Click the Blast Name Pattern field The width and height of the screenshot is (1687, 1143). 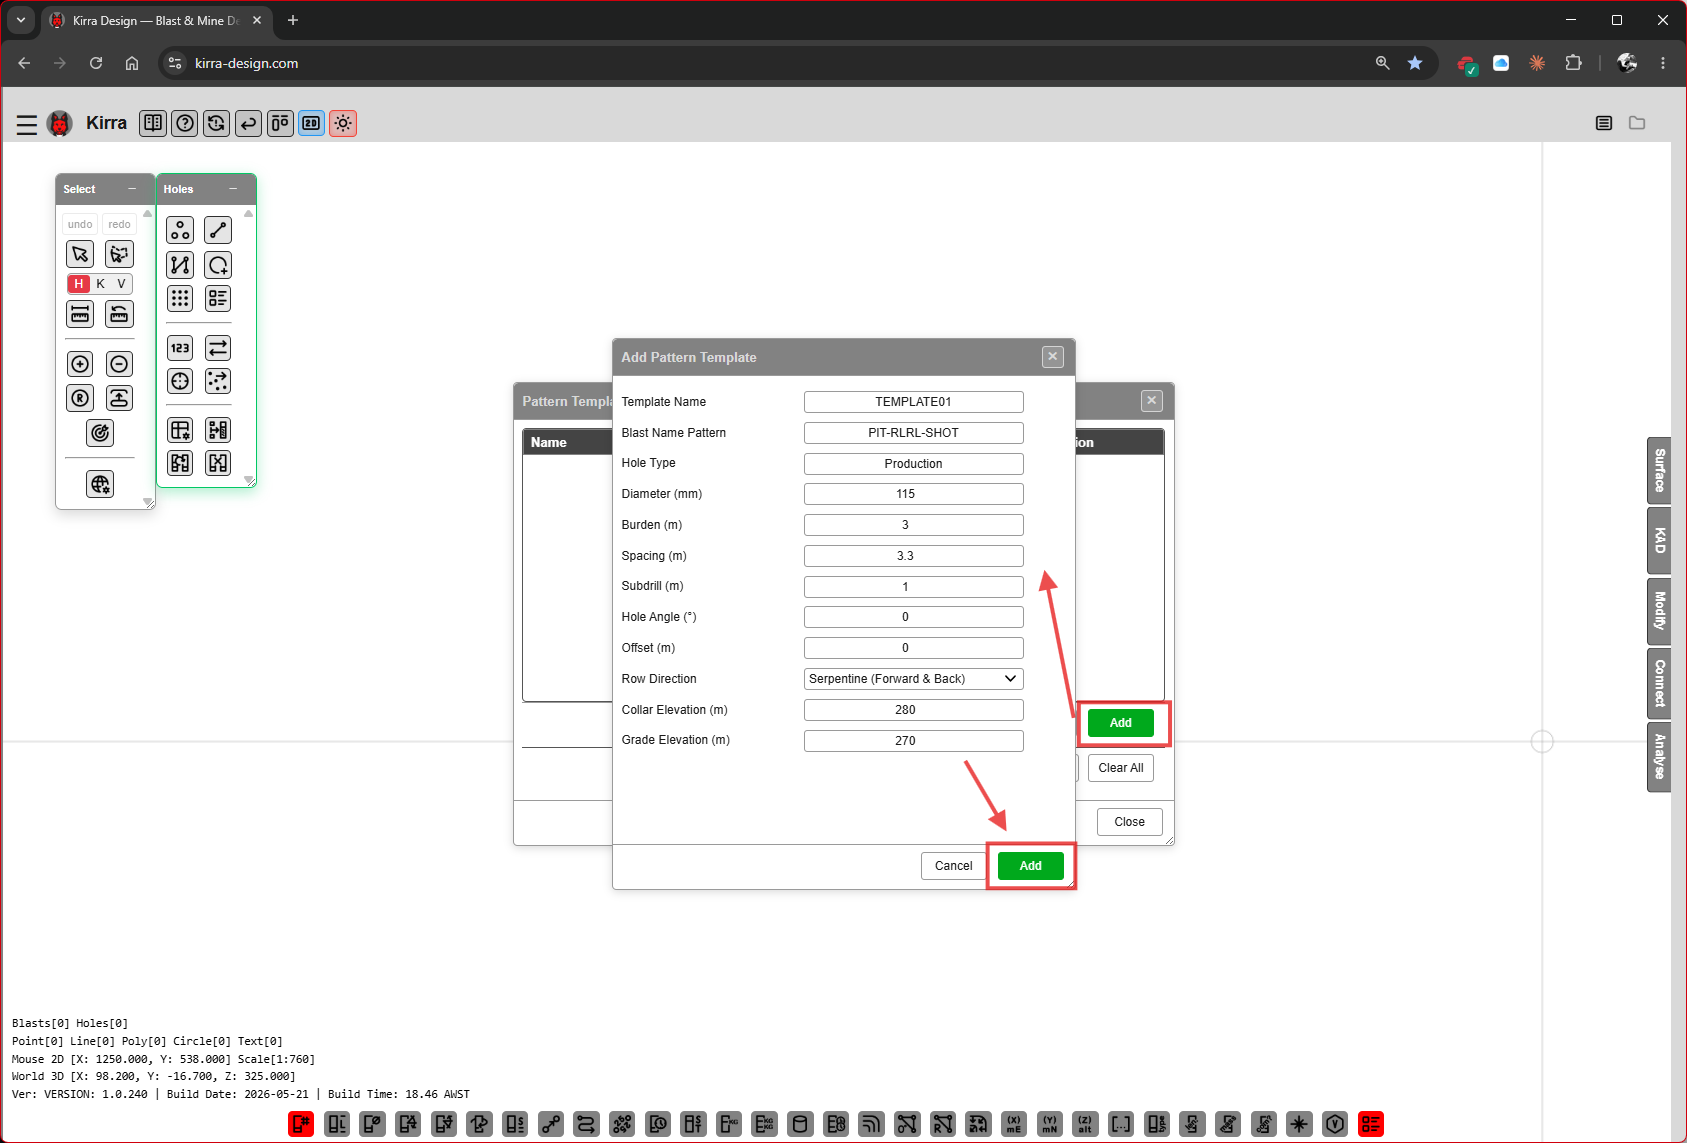tap(913, 433)
